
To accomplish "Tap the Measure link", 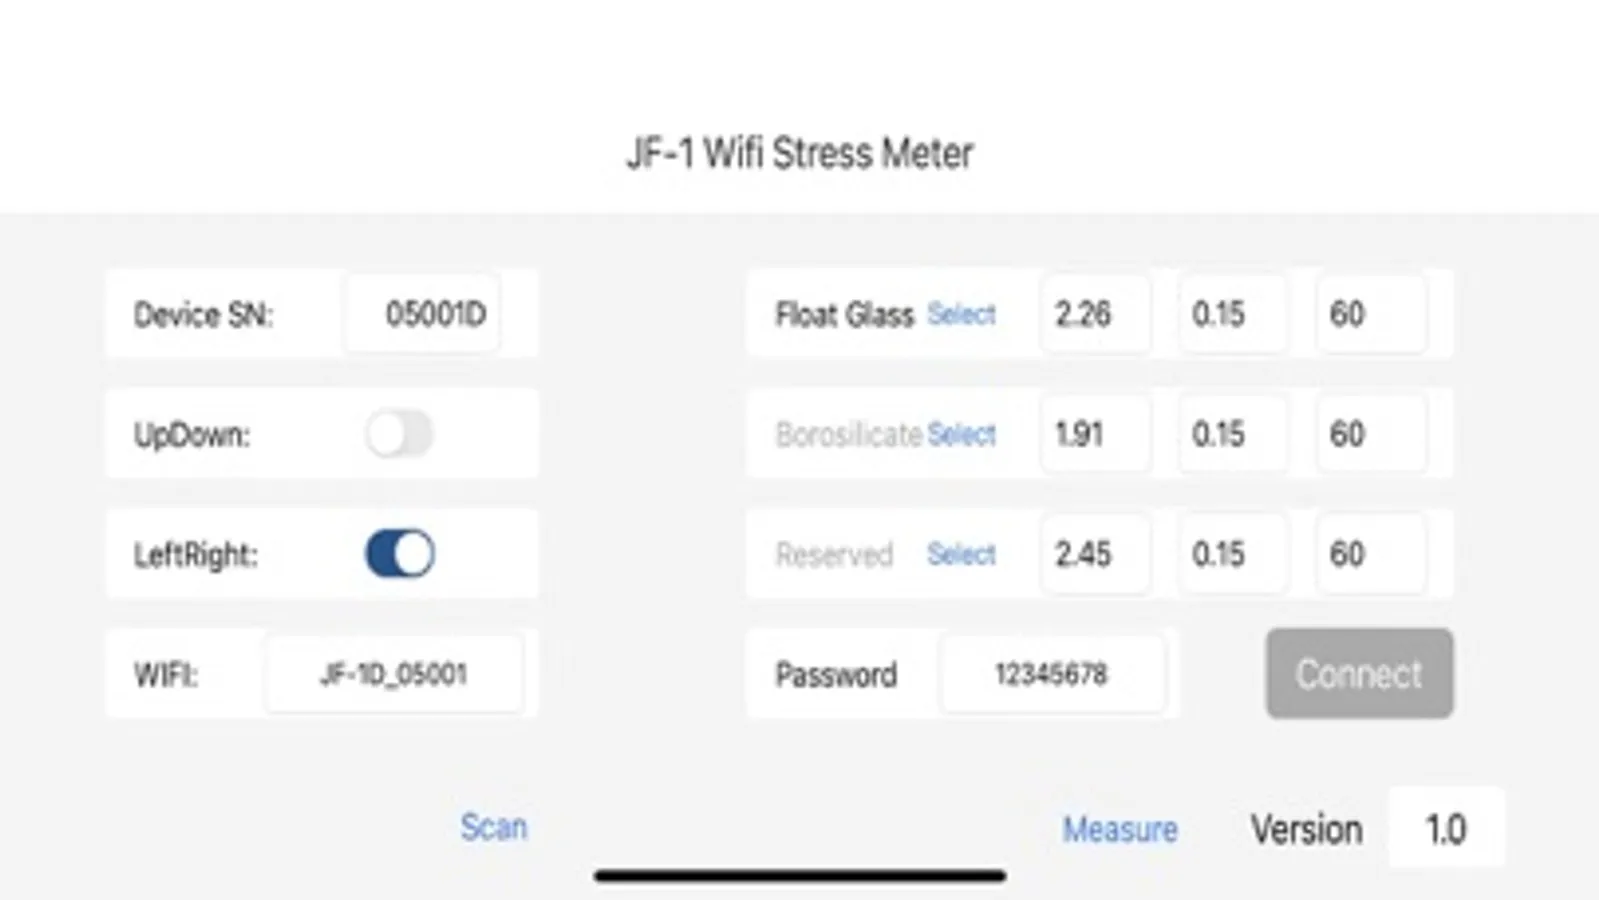I will point(1119,829).
